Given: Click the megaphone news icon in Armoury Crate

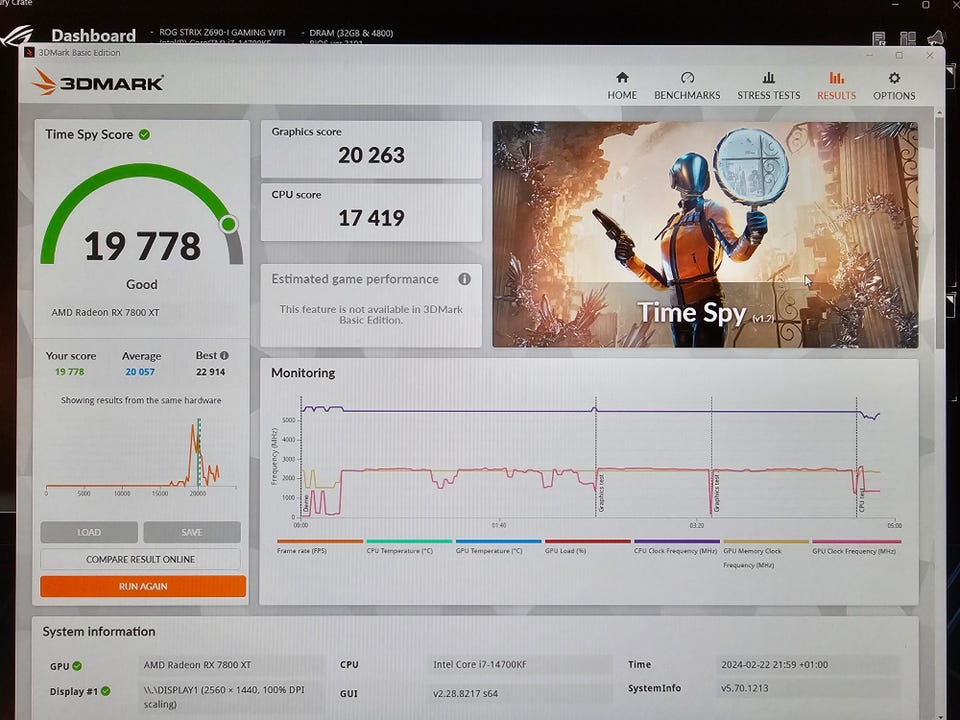Looking at the screenshot, I should (936, 39).
